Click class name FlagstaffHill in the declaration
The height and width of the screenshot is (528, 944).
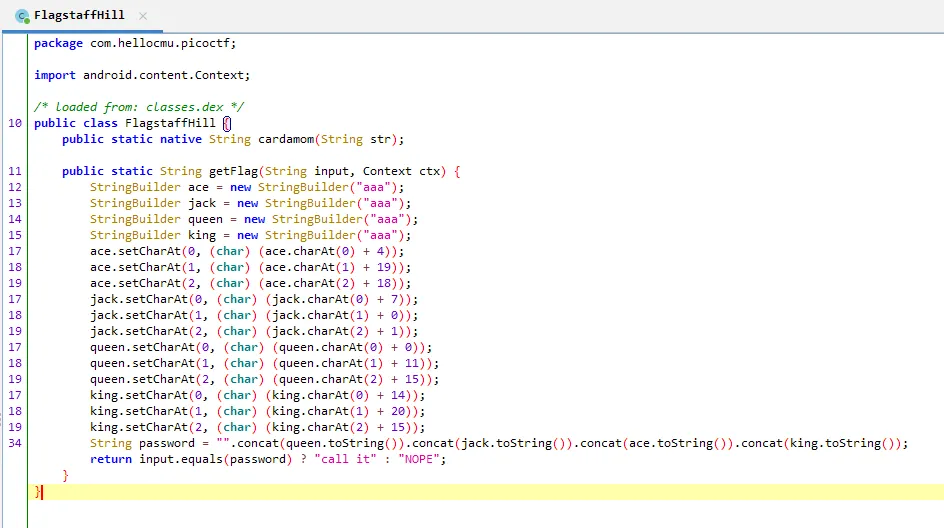[x=170, y=123]
